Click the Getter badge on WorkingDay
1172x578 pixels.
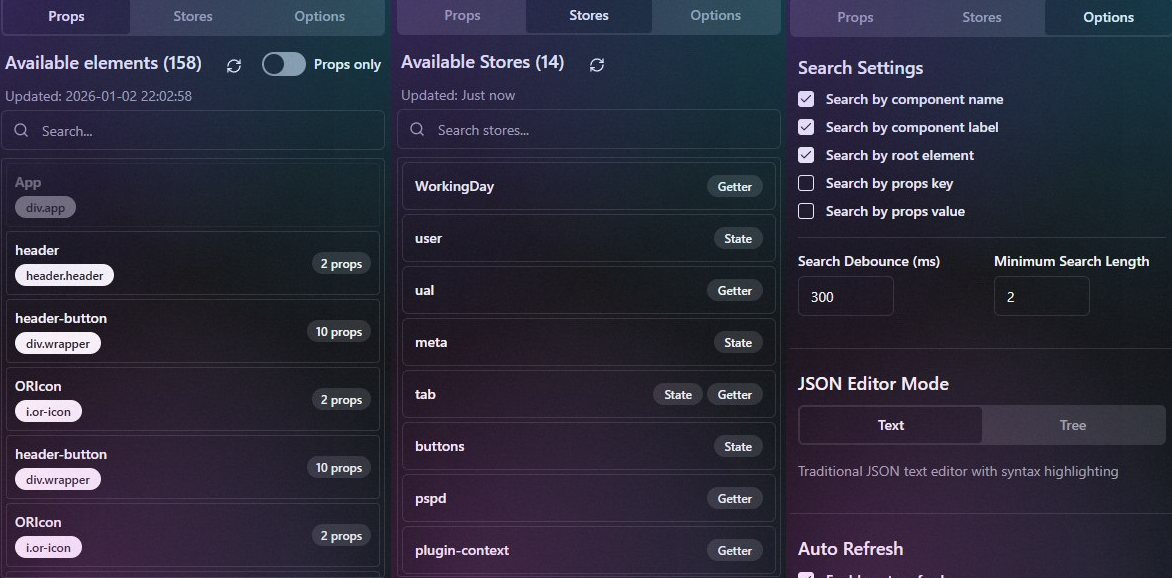[735, 186]
